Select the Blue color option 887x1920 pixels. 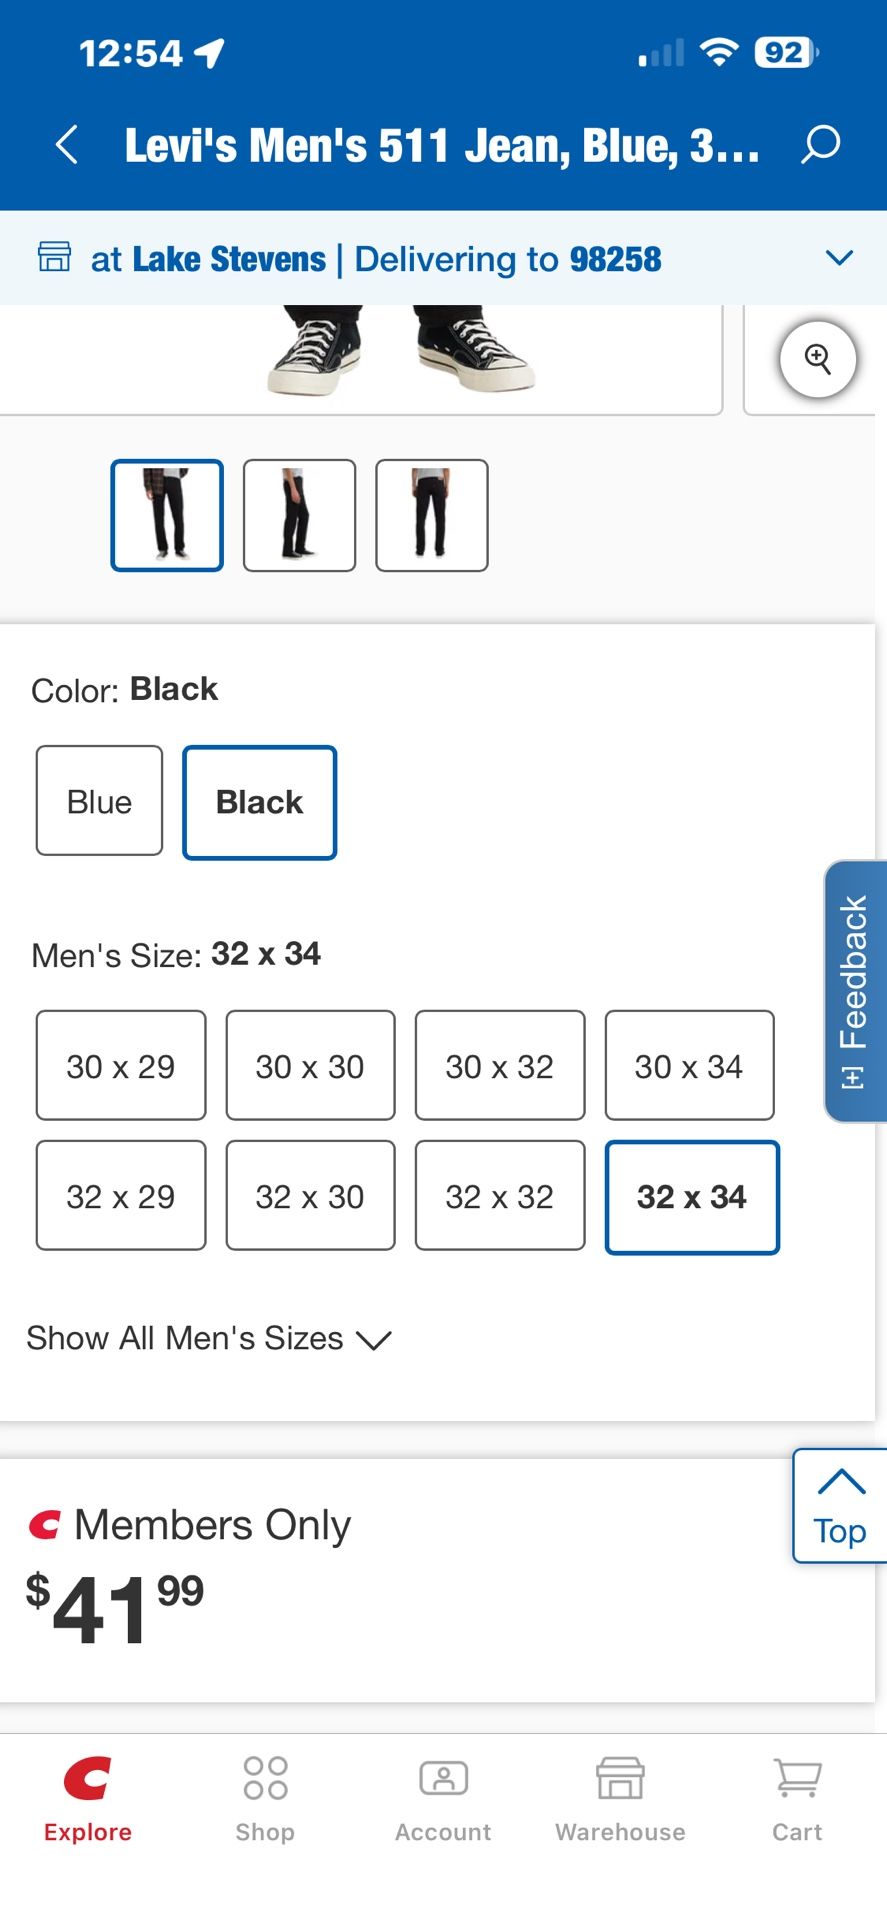[x=99, y=801]
